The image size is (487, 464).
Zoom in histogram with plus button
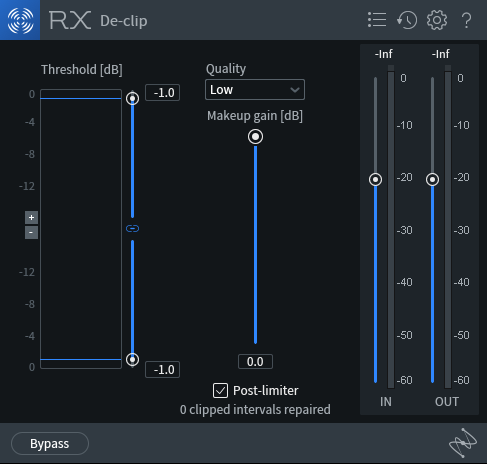click(x=31, y=217)
